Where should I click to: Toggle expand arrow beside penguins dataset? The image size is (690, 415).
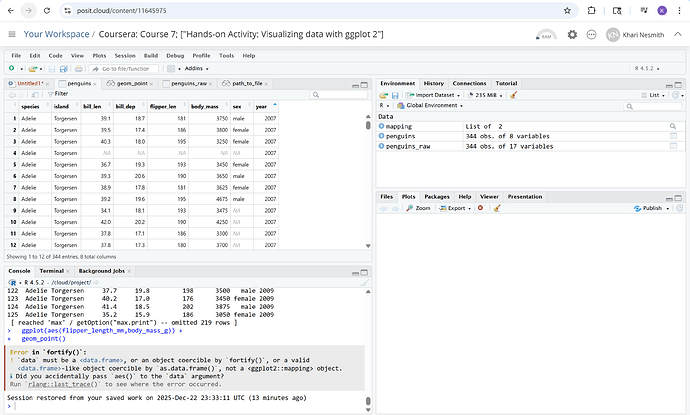point(381,136)
